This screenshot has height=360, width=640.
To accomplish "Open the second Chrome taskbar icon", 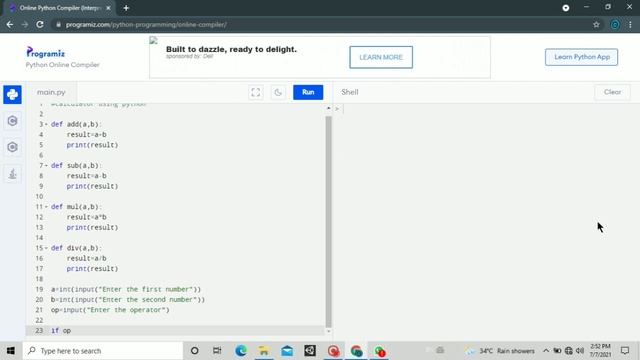I will [380, 351].
